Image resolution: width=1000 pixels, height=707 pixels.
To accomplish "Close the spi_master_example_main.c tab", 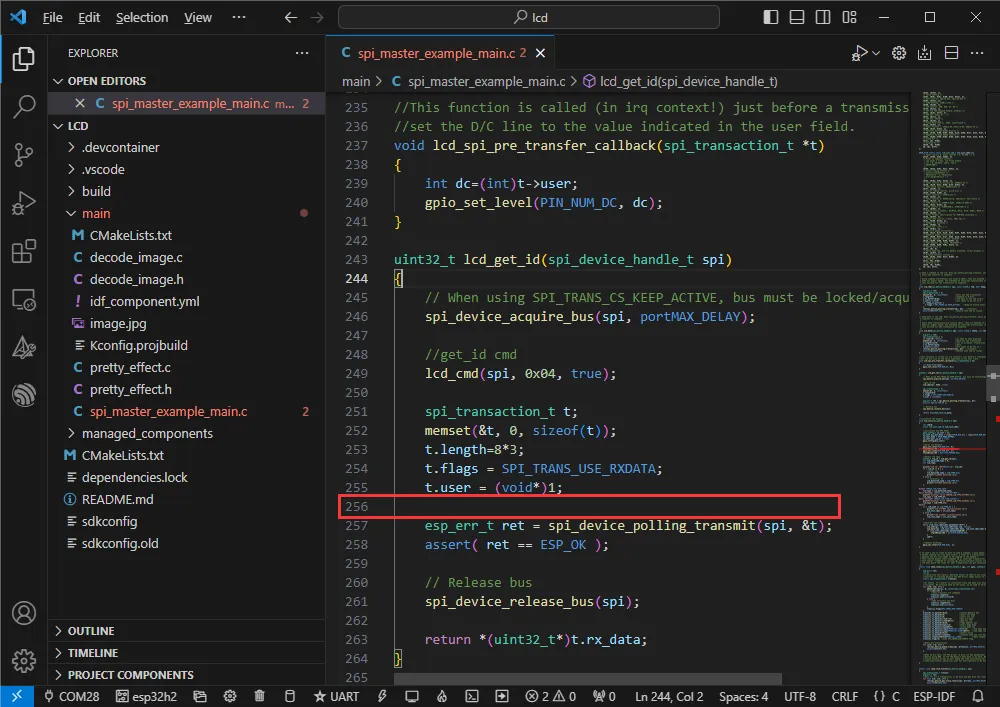I will pos(540,53).
